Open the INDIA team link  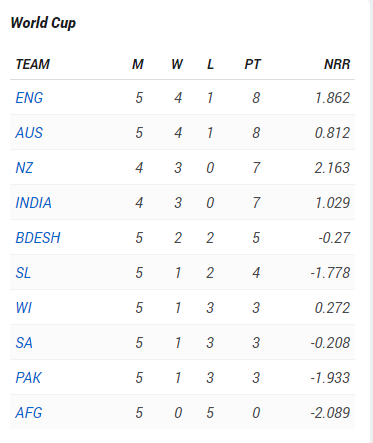[34, 203]
